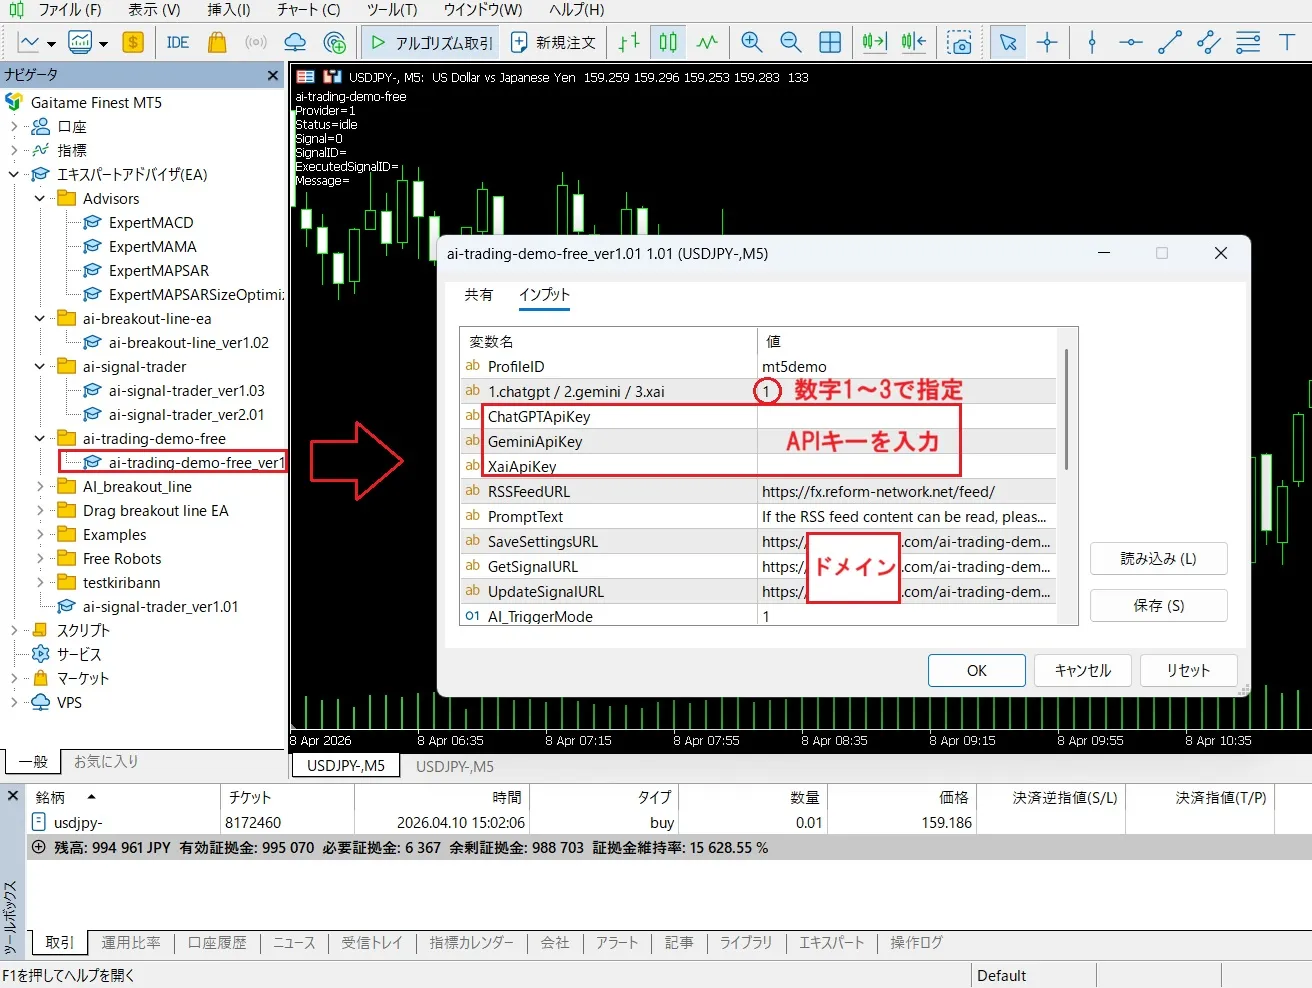Click the 保存 (S) button

(1158, 605)
